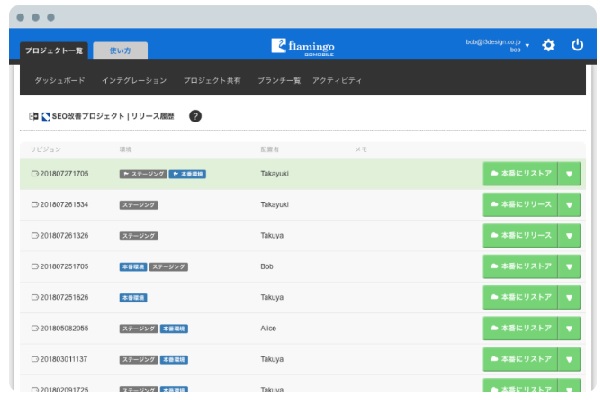Open インテグレーション in the navigation bar
The height and width of the screenshot is (400, 600).
point(134,80)
